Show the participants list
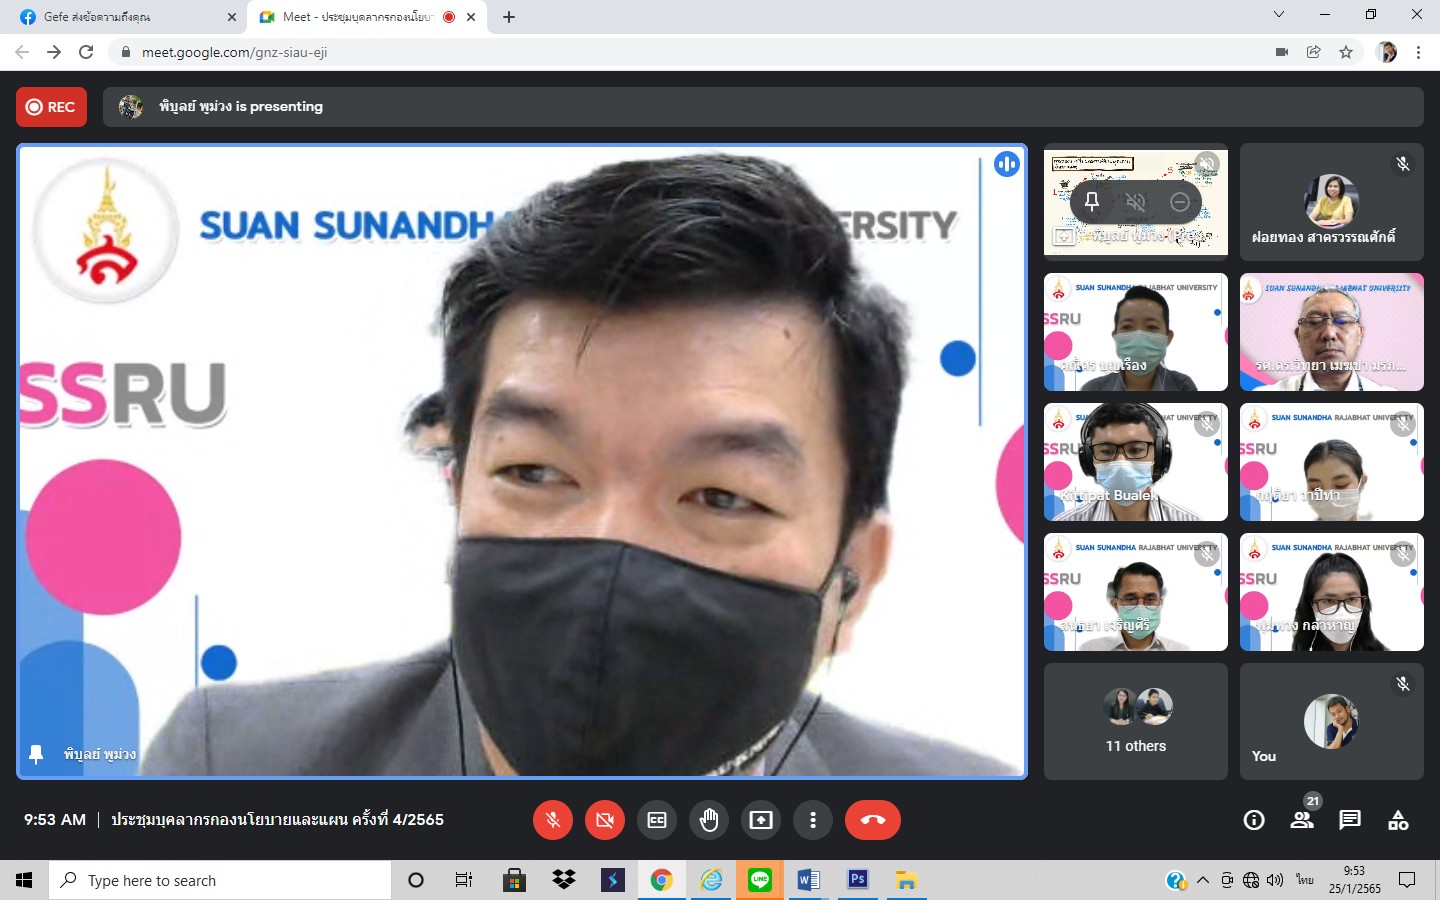Viewport: 1440px width, 900px height. pos(1302,820)
